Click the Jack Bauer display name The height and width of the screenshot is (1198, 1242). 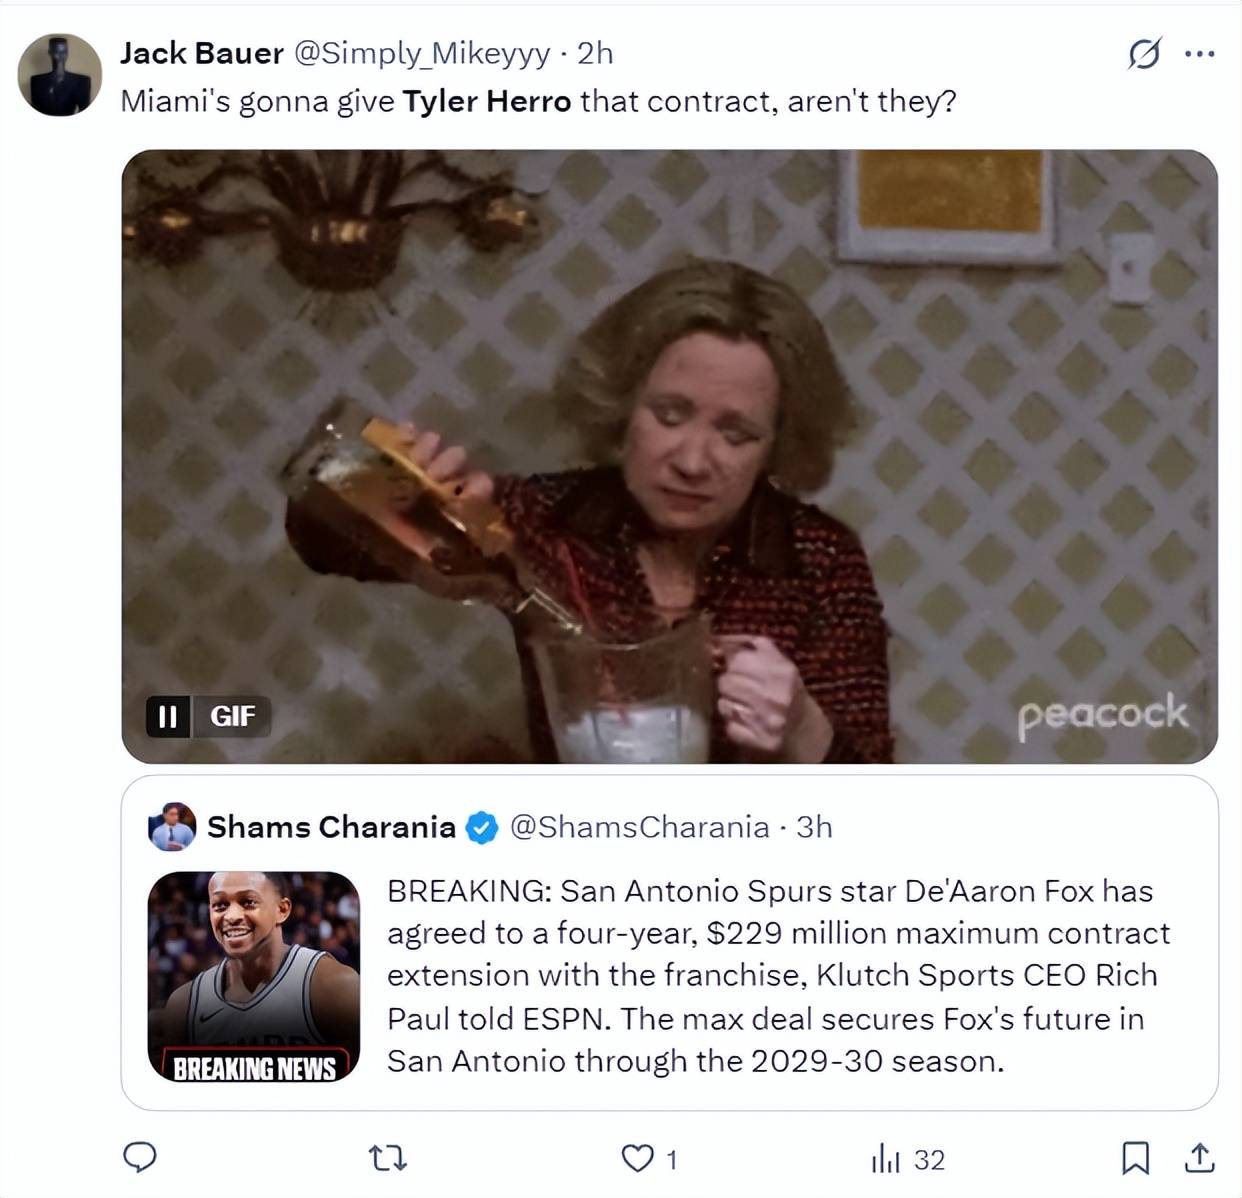(202, 53)
